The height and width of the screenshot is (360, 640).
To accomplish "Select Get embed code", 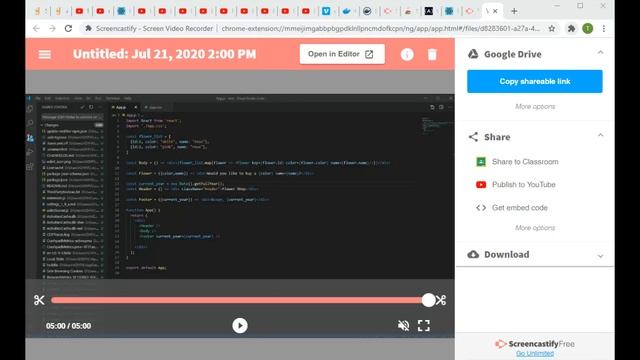I will [520, 208].
